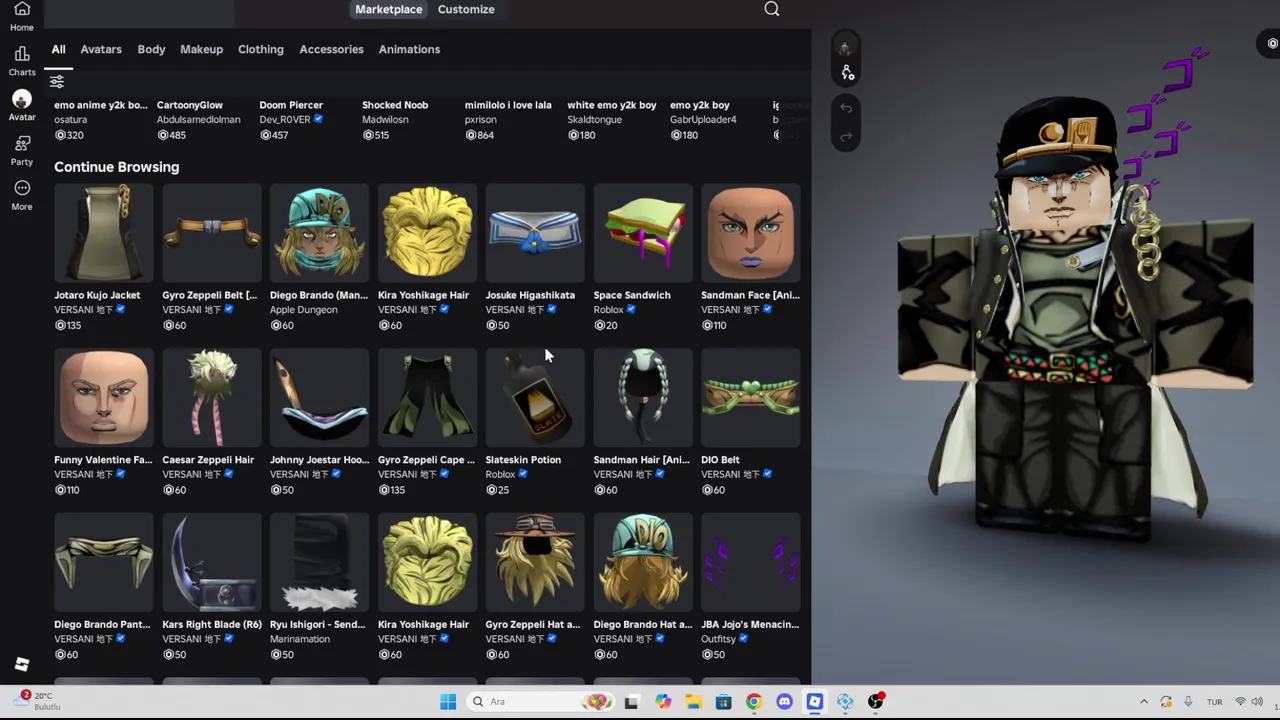The width and height of the screenshot is (1280, 720).
Task: Open File Explorer from the taskbar
Action: [693, 702]
